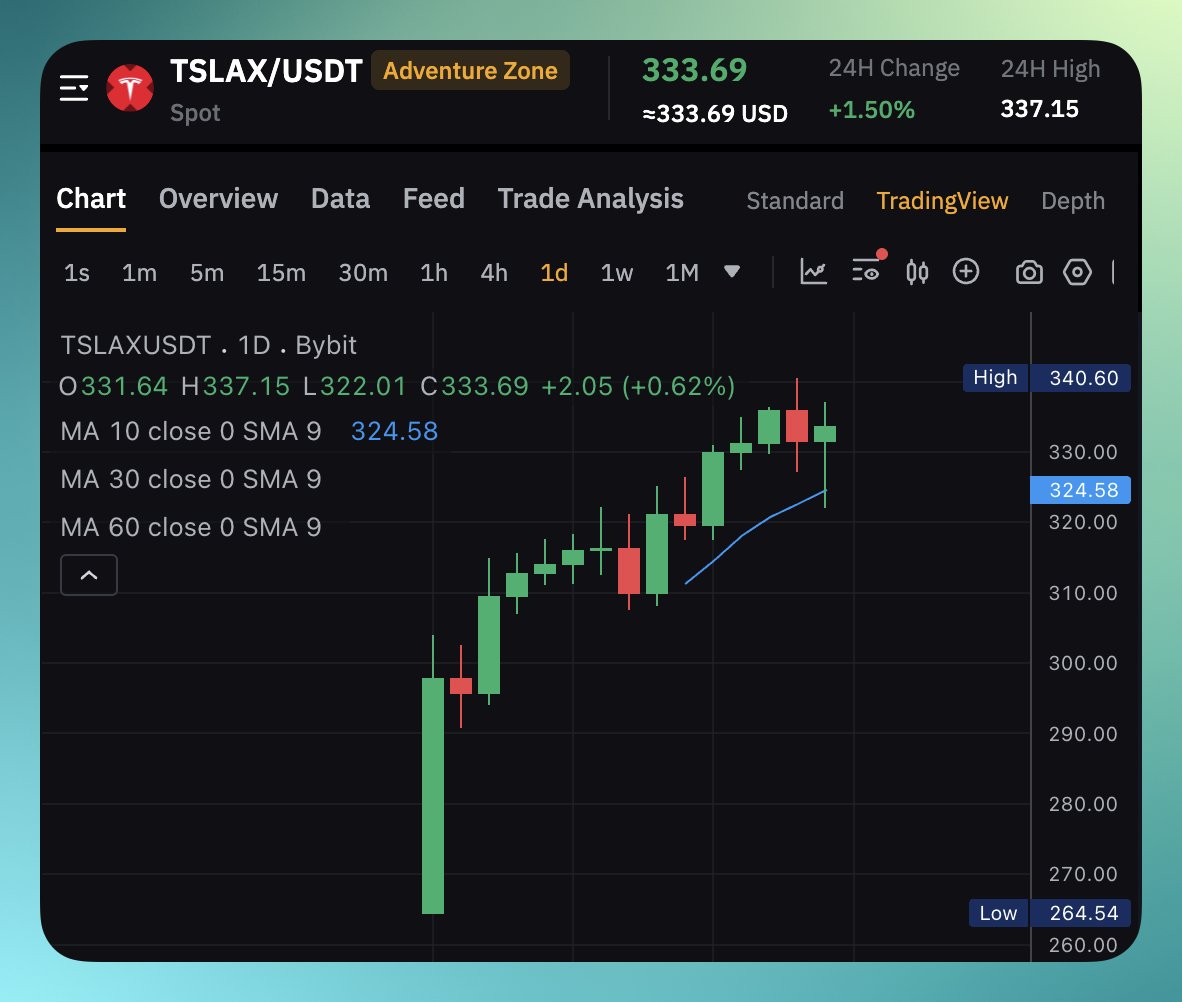Click the circled plus add icon
1182x1002 pixels.
(x=966, y=271)
